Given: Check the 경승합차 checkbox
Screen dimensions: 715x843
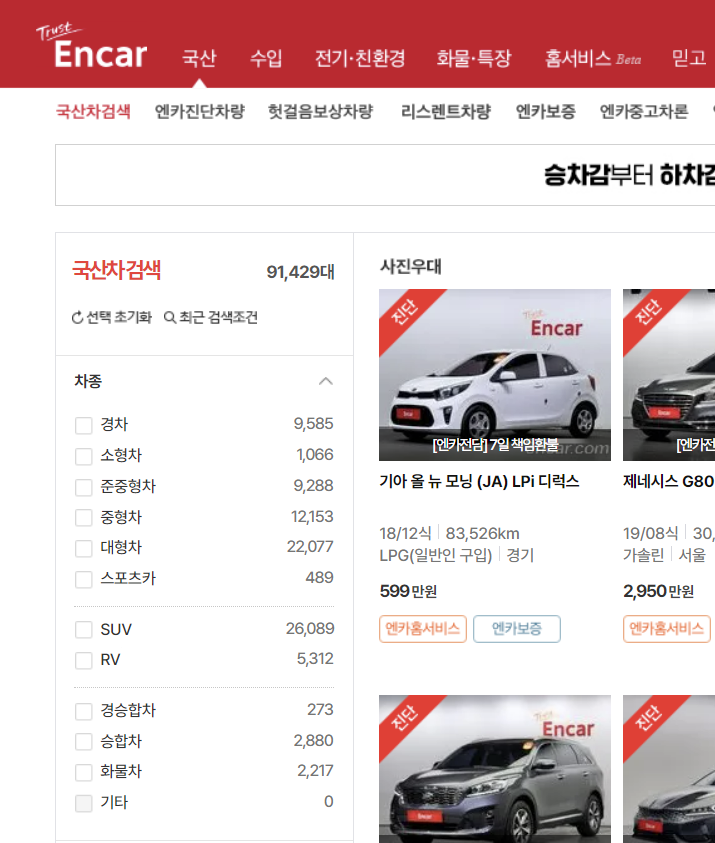Looking at the screenshot, I should point(83,711).
